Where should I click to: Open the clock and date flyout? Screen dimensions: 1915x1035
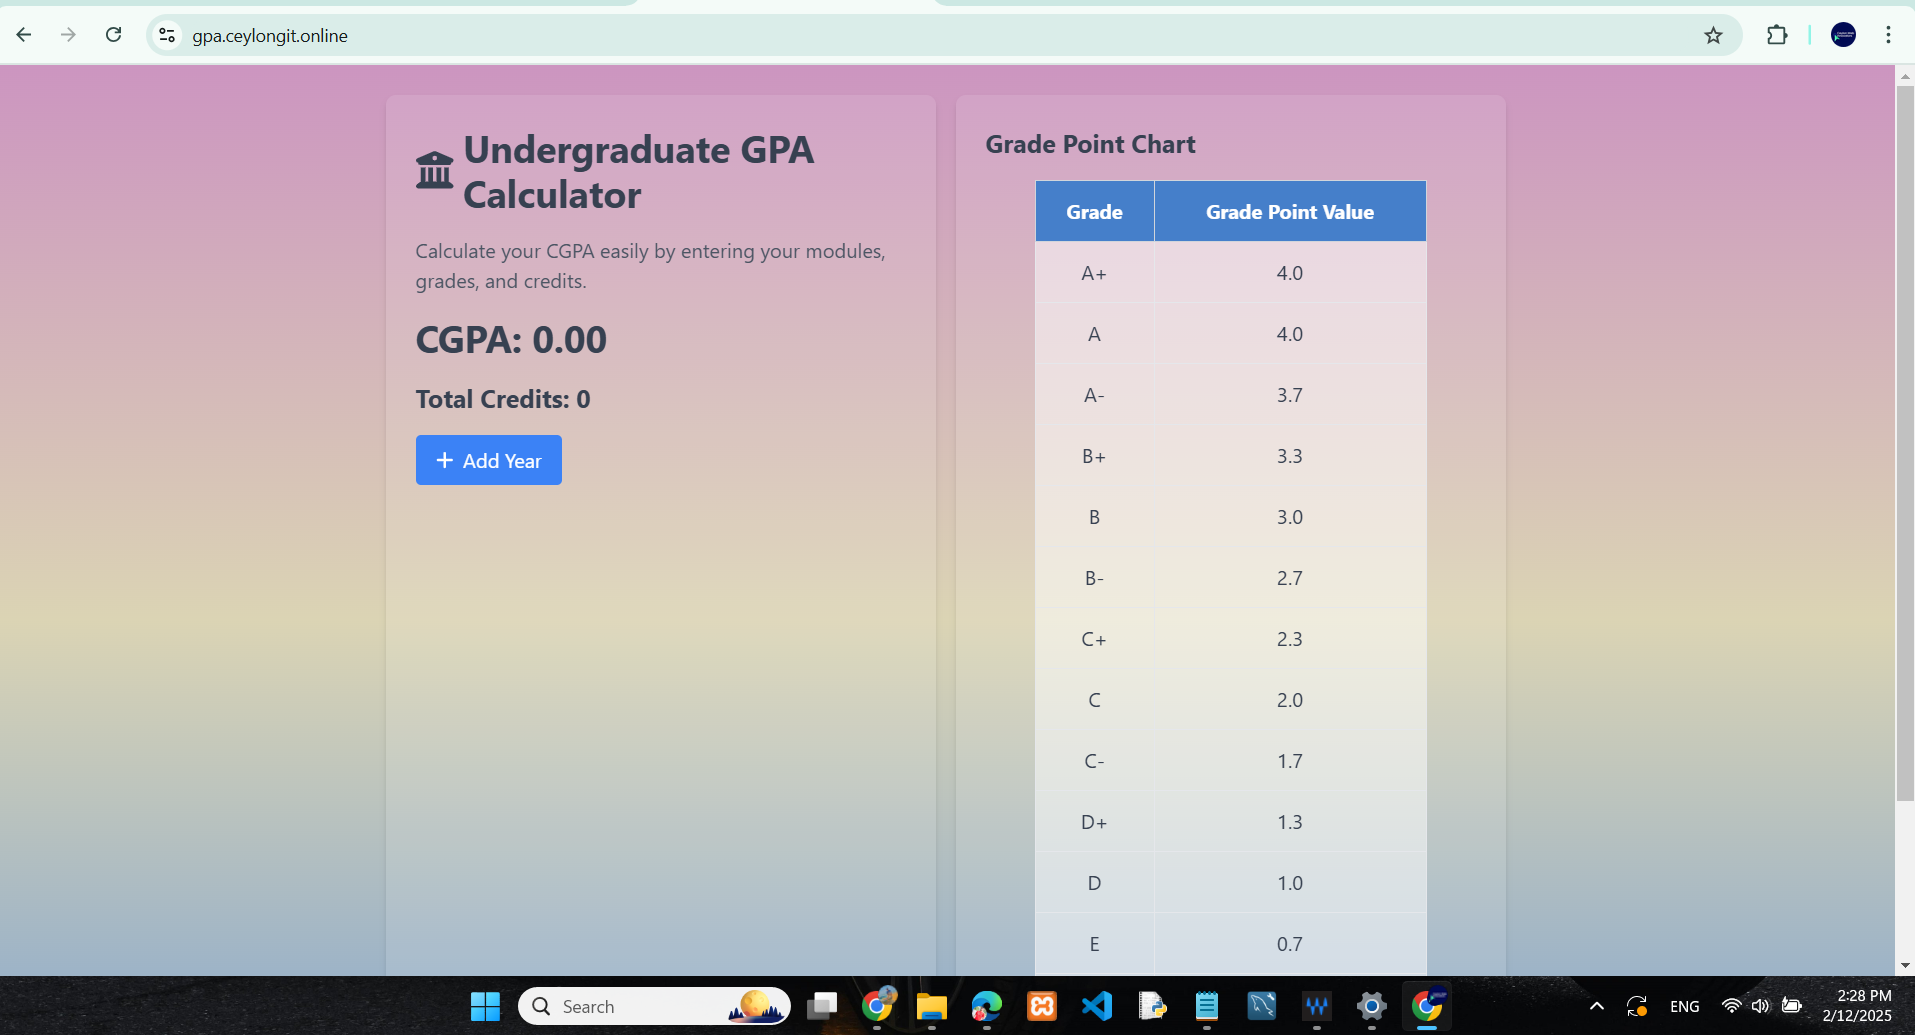click(x=1856, y=1006)
